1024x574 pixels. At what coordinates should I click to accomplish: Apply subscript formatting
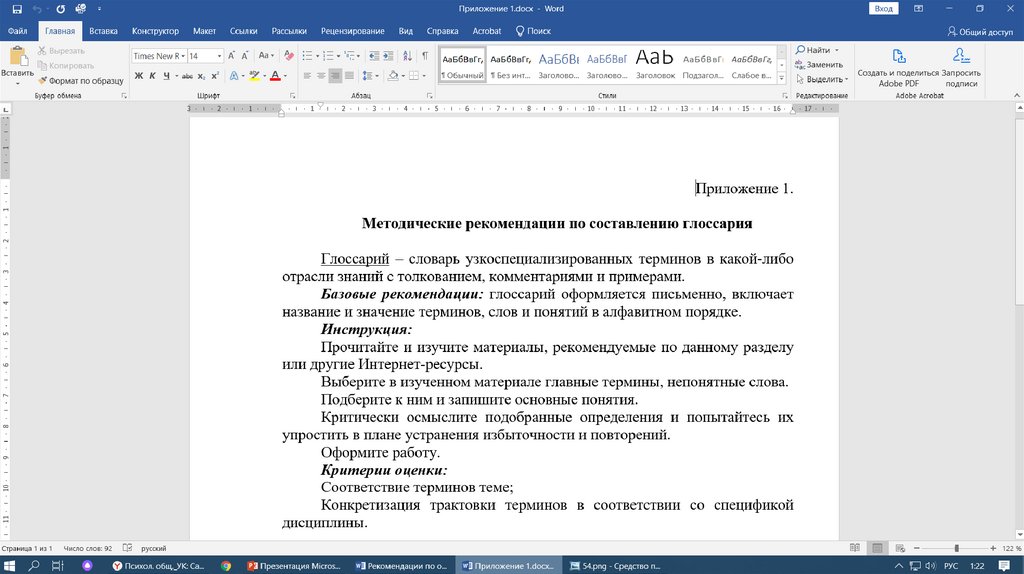[202, 76]
